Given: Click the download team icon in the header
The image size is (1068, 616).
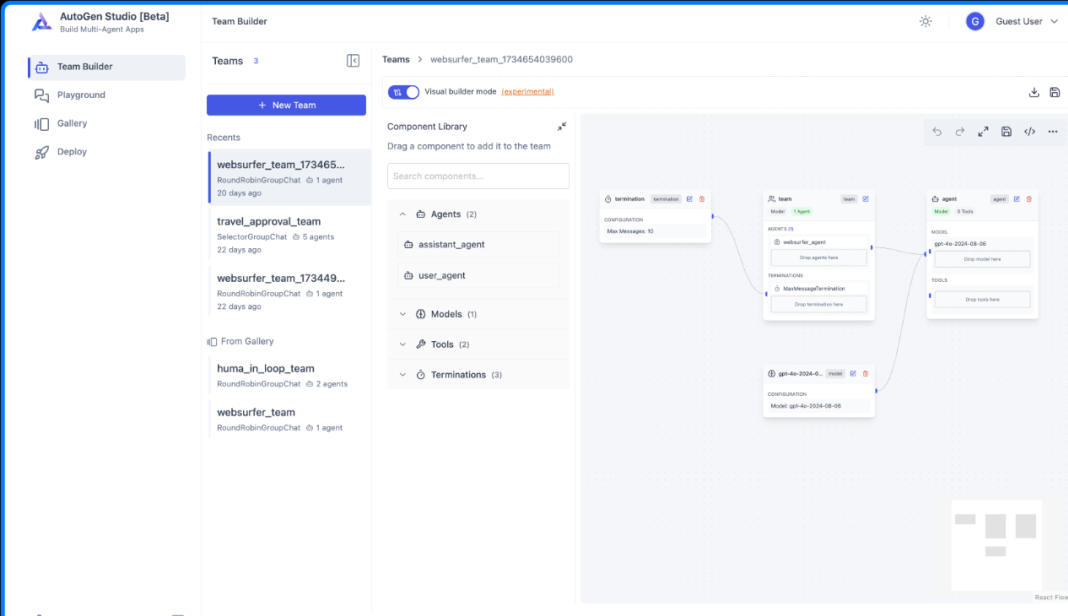Looking at the screenshot, I should coord(1034,92).
